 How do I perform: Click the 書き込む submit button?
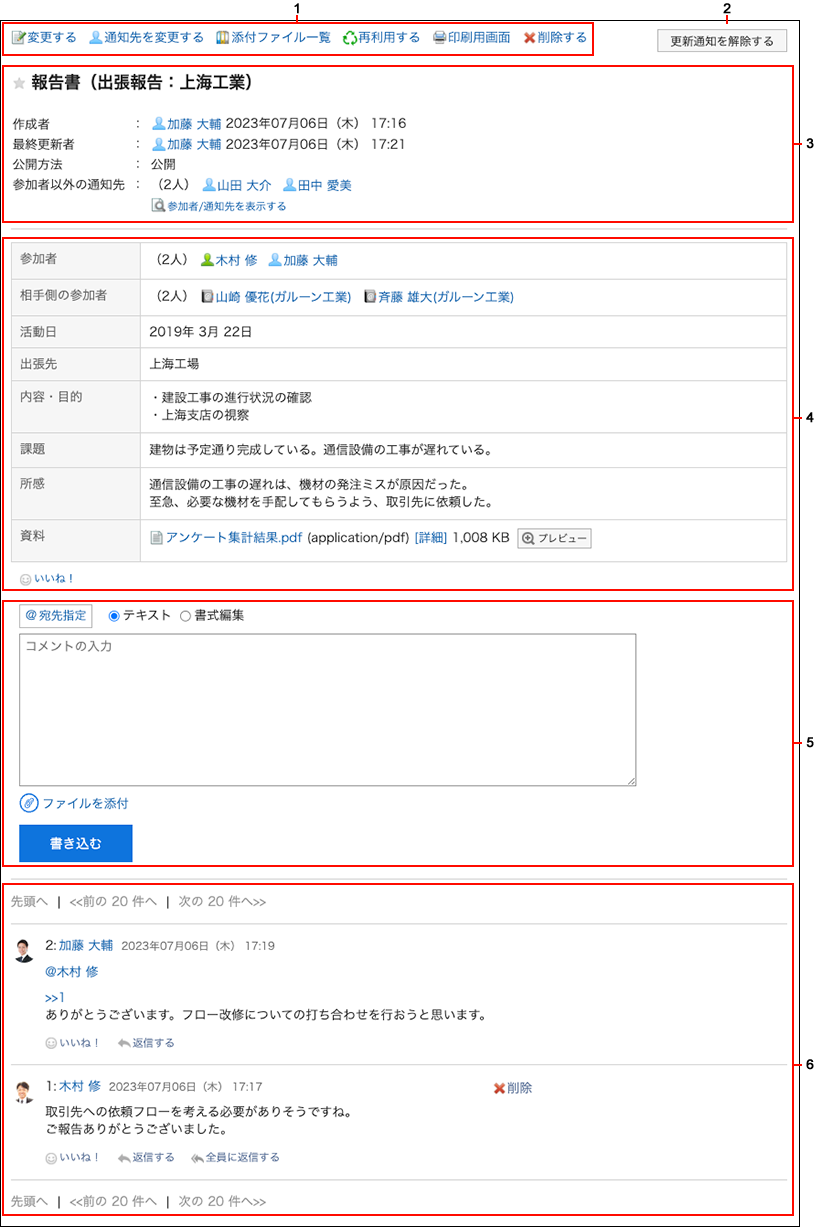coord(76,843)
